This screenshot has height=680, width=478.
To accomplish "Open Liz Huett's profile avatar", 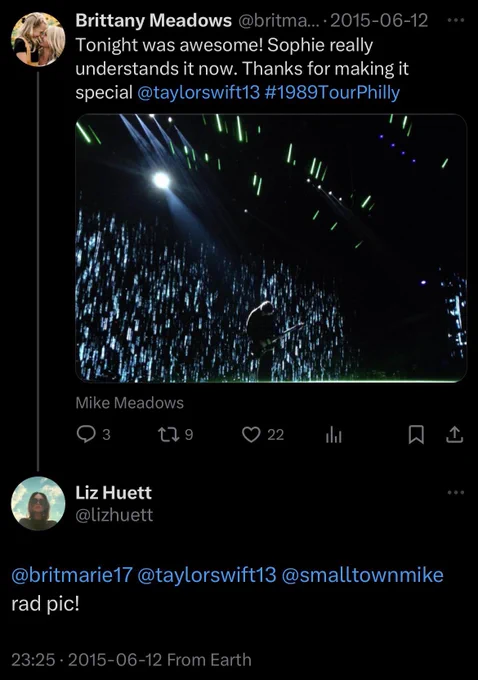I will (x=38, y=503).
